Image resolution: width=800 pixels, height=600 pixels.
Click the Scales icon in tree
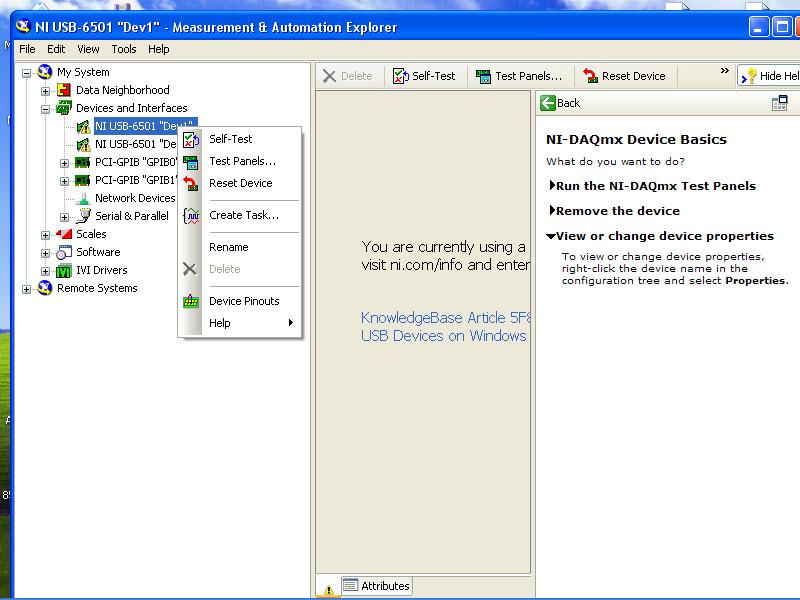click(x=64, y=234)
